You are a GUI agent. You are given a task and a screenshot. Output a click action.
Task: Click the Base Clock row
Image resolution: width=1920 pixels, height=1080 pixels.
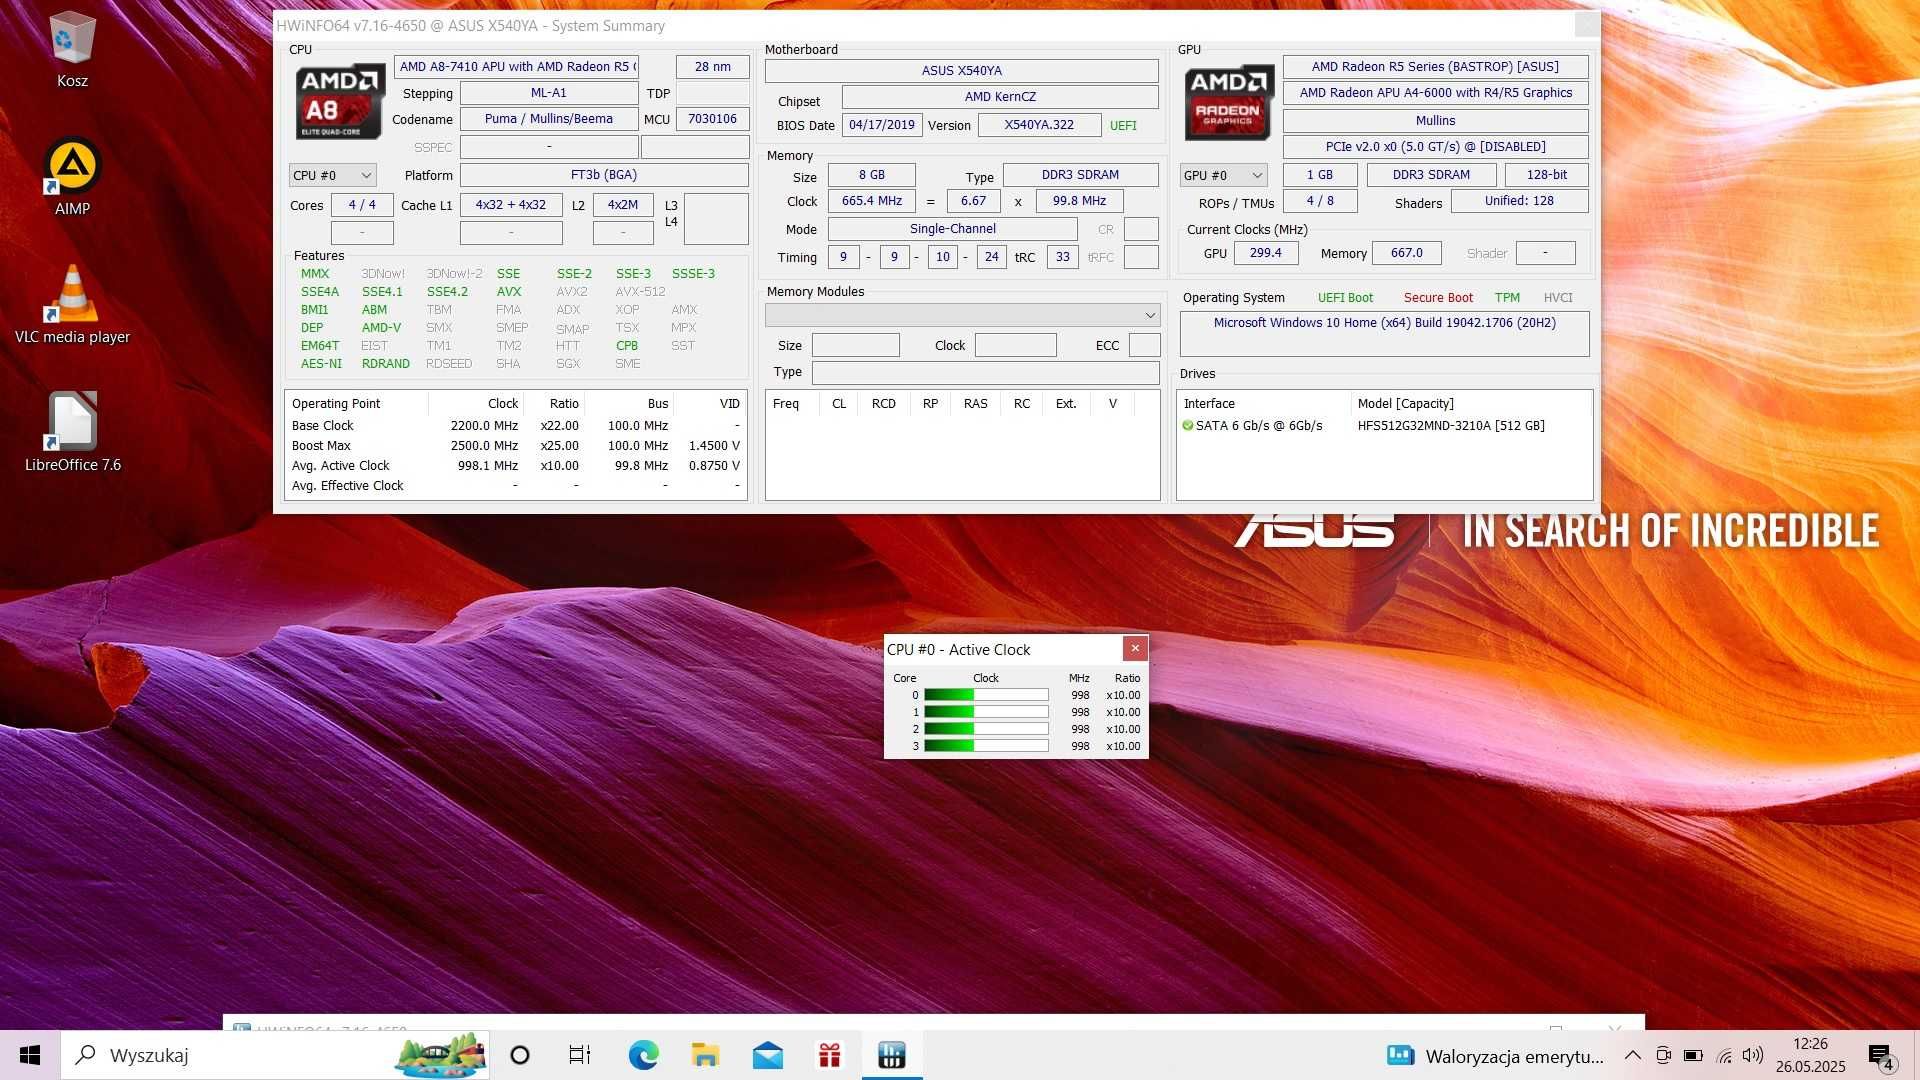pos(516,426)
